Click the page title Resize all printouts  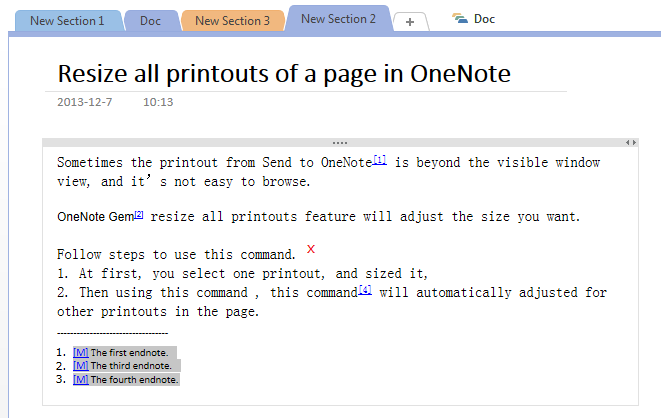[284, 74]
